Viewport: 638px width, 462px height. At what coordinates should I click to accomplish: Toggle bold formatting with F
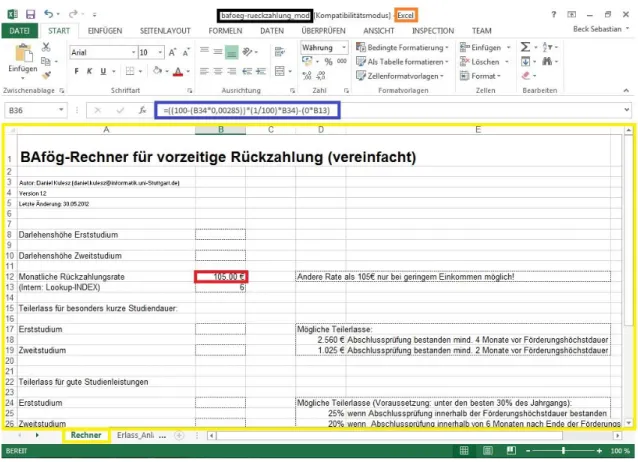click(x=76, y=71)
